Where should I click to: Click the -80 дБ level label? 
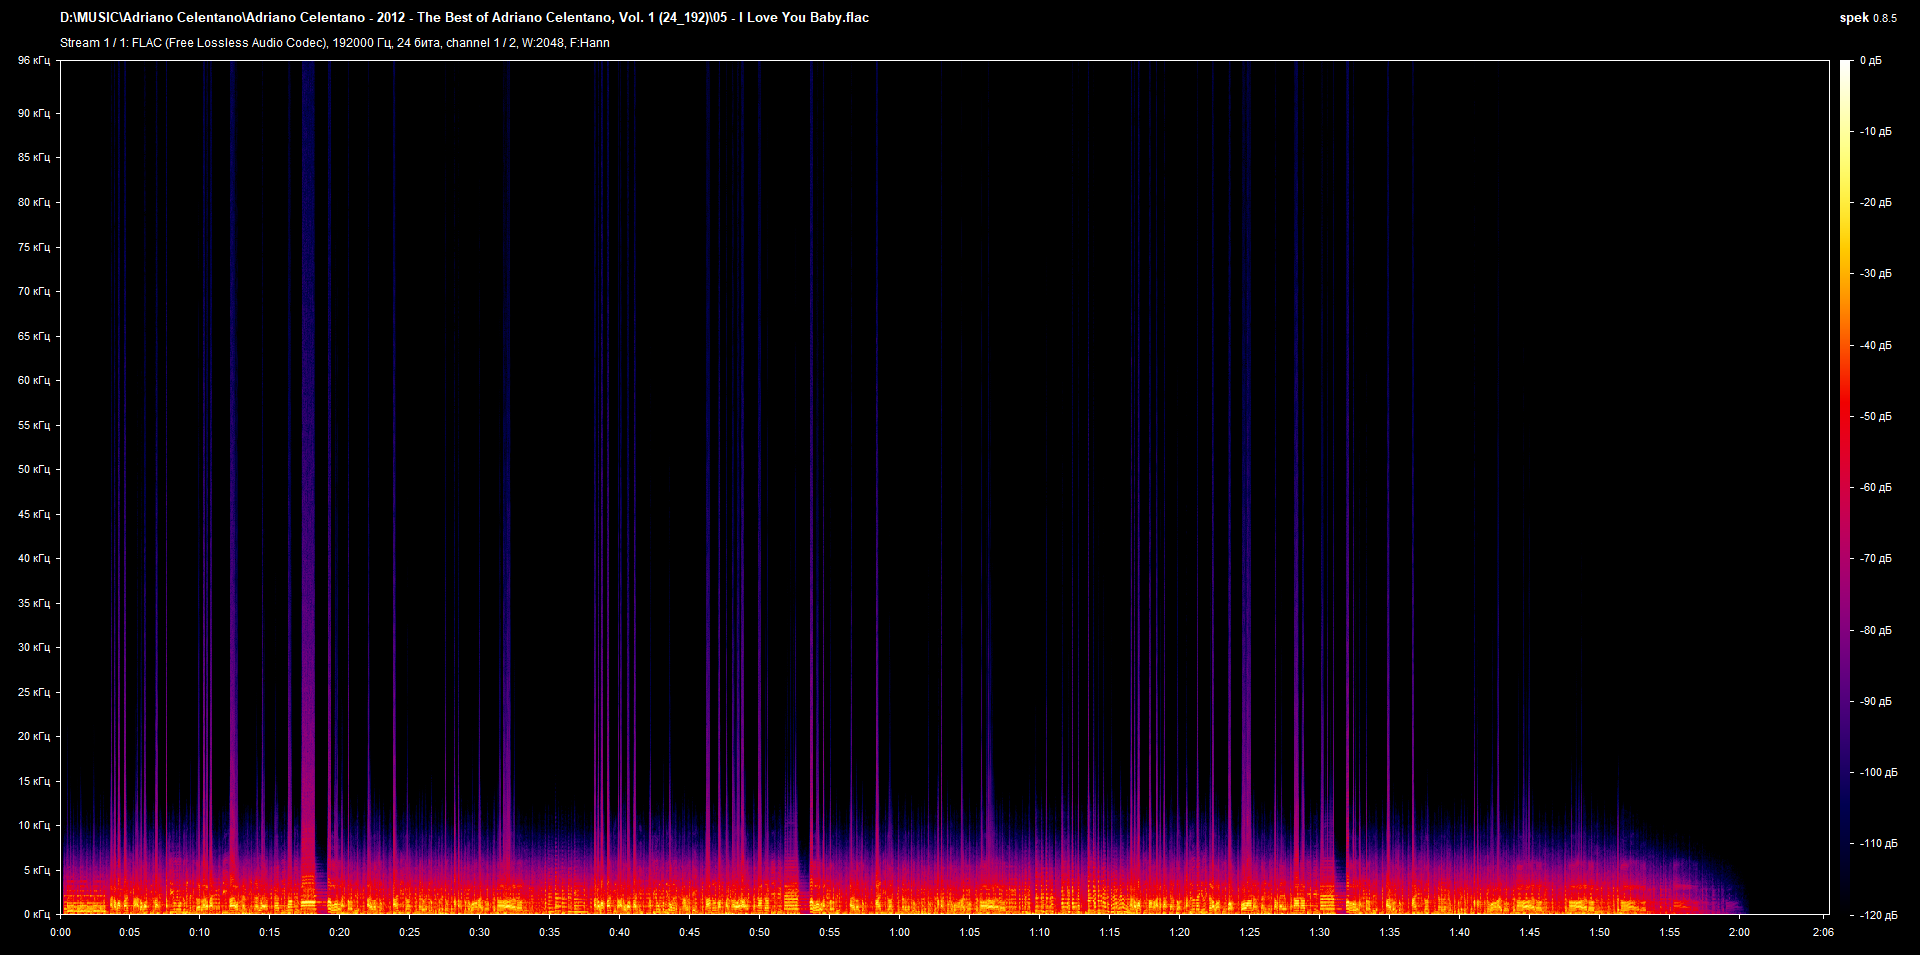point(1876,630)
